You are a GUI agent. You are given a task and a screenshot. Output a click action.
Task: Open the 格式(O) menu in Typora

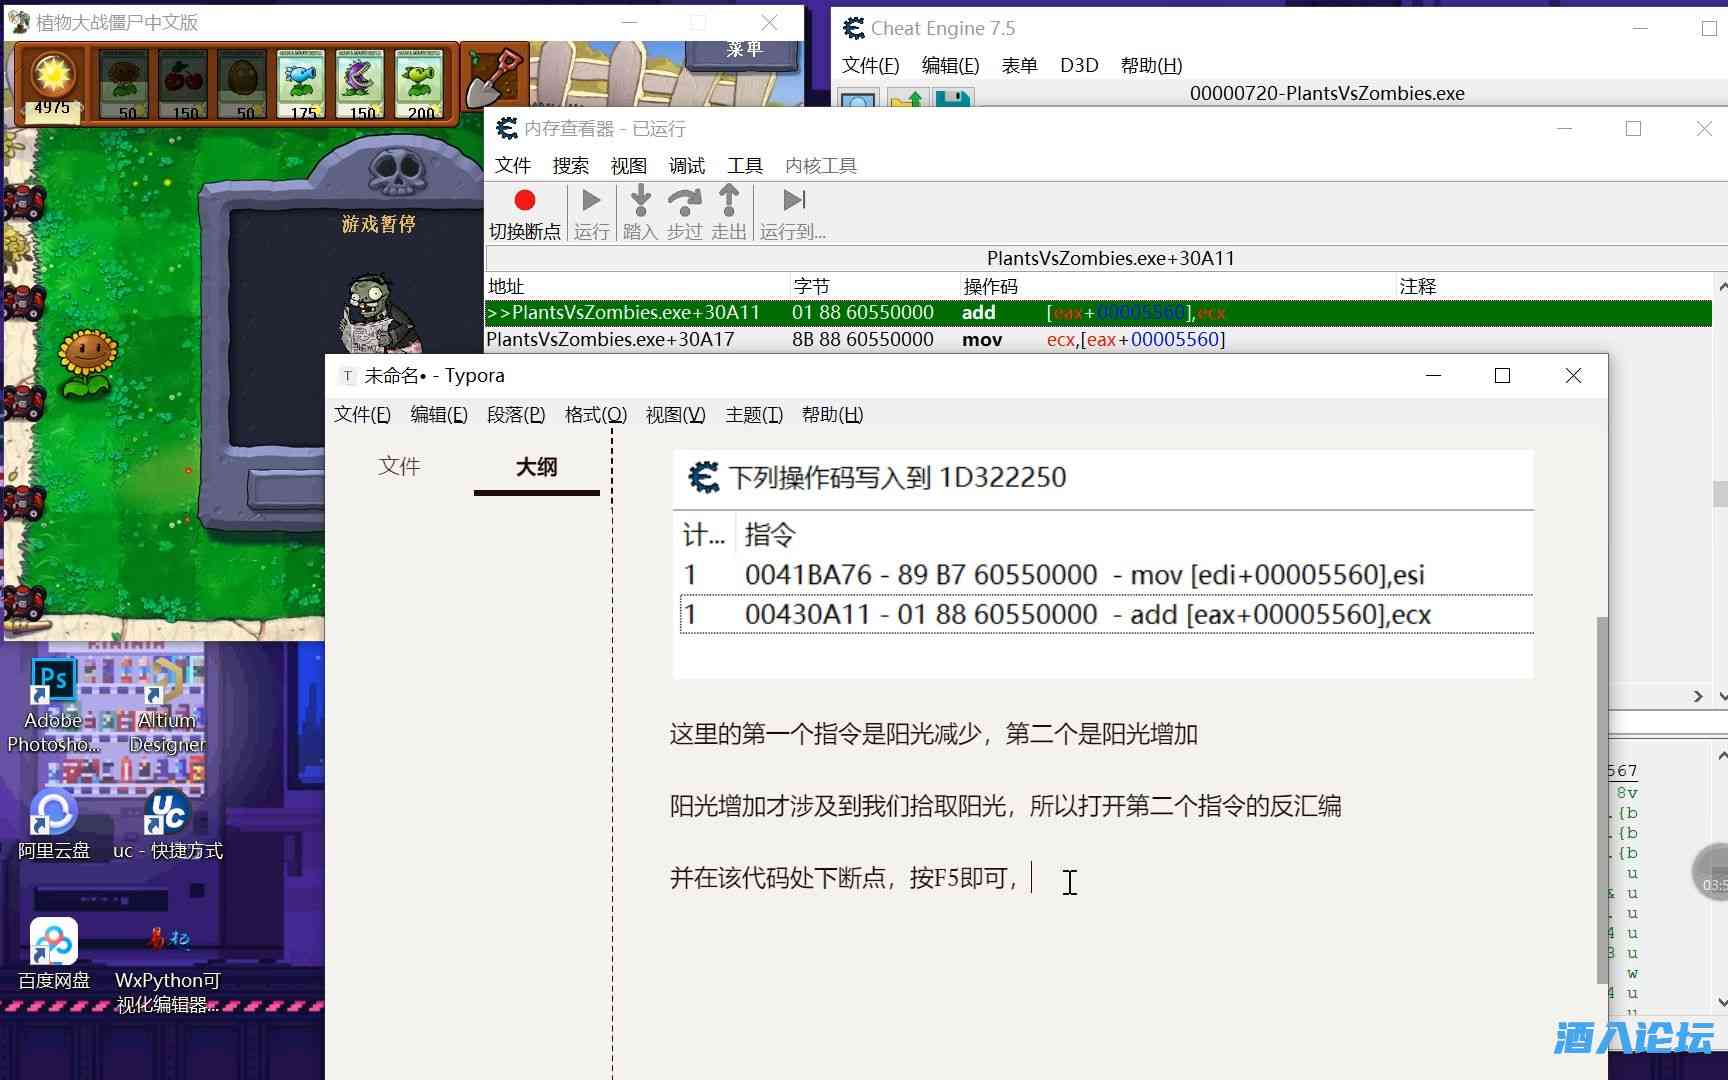pos(595,415)
